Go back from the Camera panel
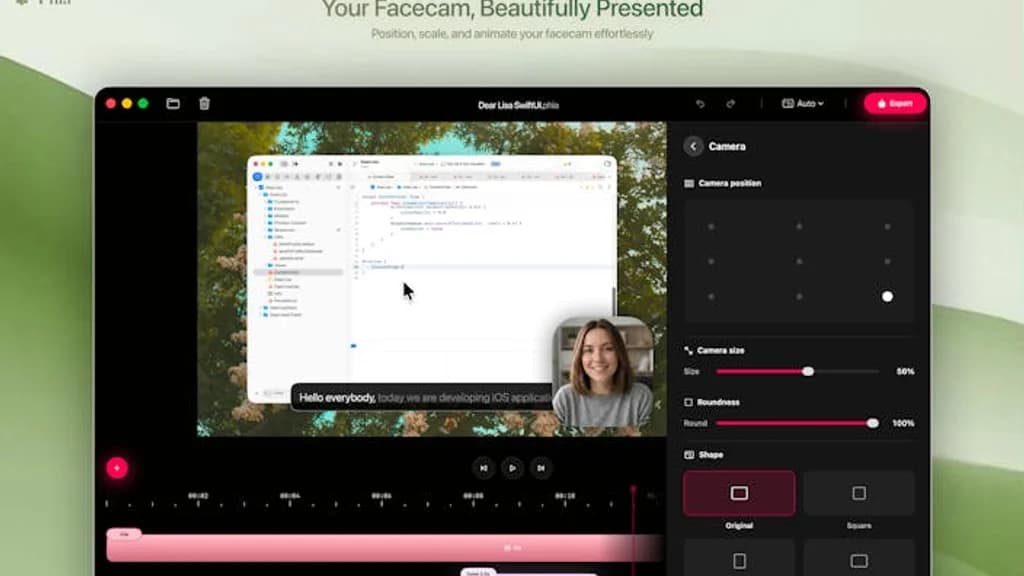This screenshot has width=1024, height=576. pyautogui.click(x=694, y=146)
